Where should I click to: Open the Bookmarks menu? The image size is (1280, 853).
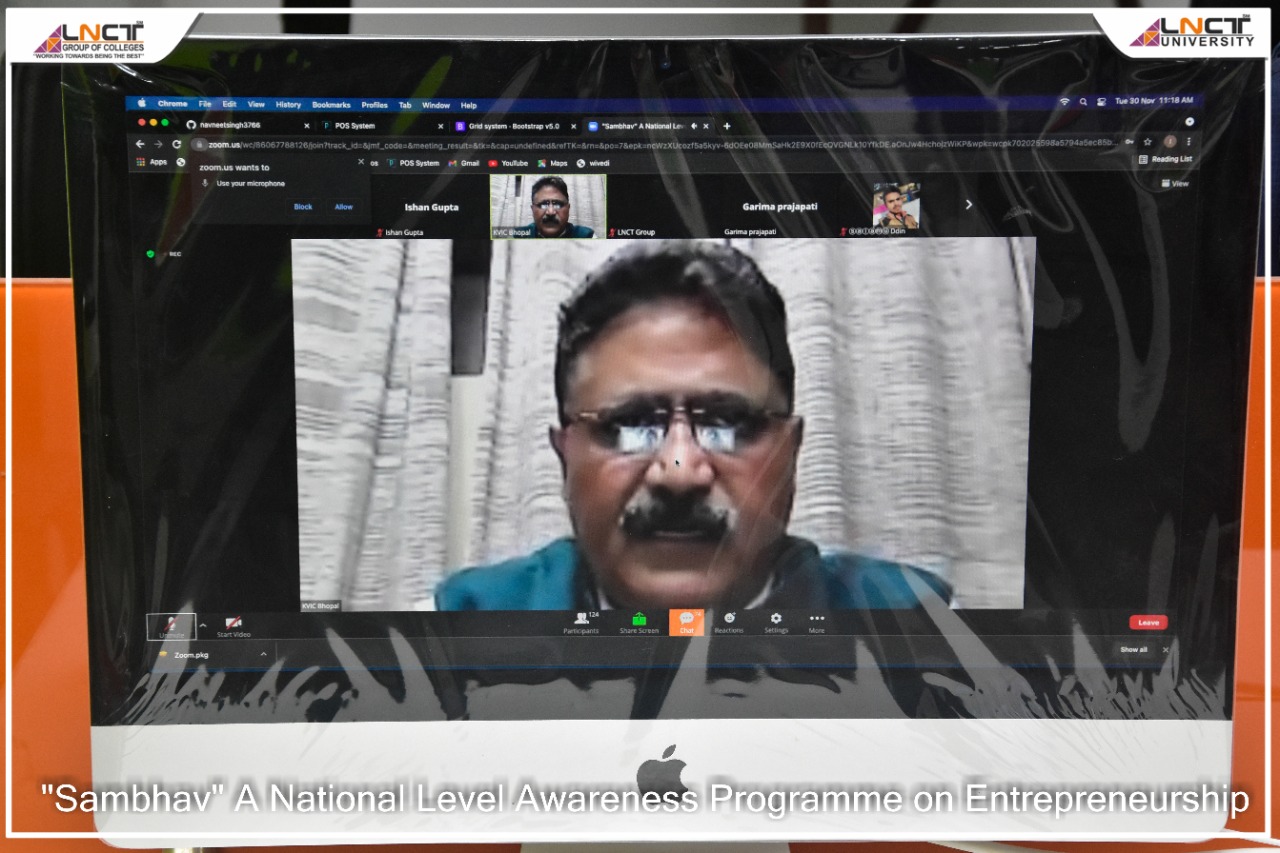tap(331, 104)
